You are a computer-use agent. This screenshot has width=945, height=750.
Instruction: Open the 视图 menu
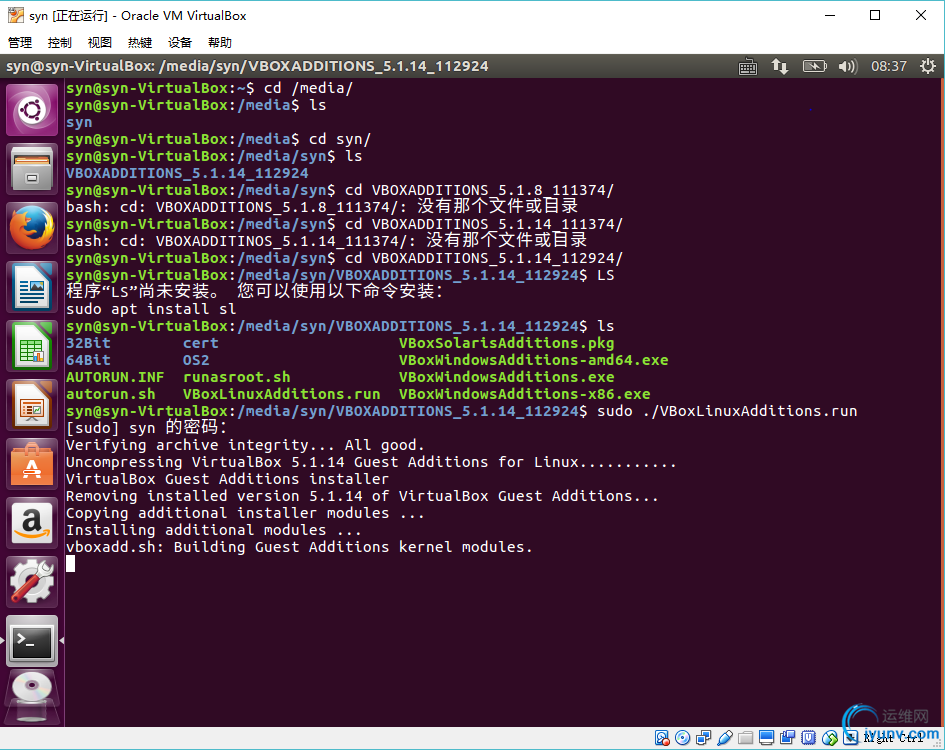[x=100, y=43]
